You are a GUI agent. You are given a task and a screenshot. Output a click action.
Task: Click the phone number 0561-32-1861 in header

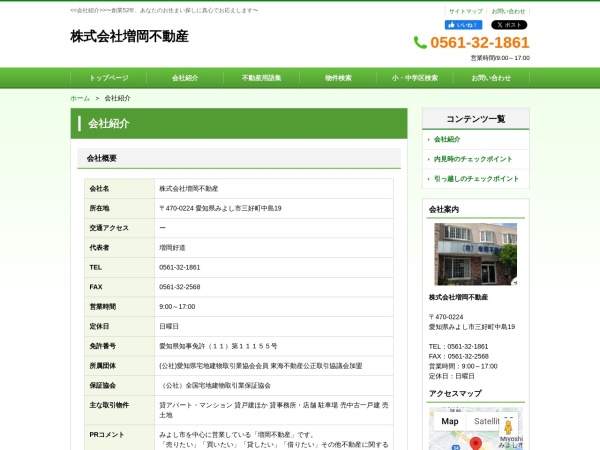(480, 42)
